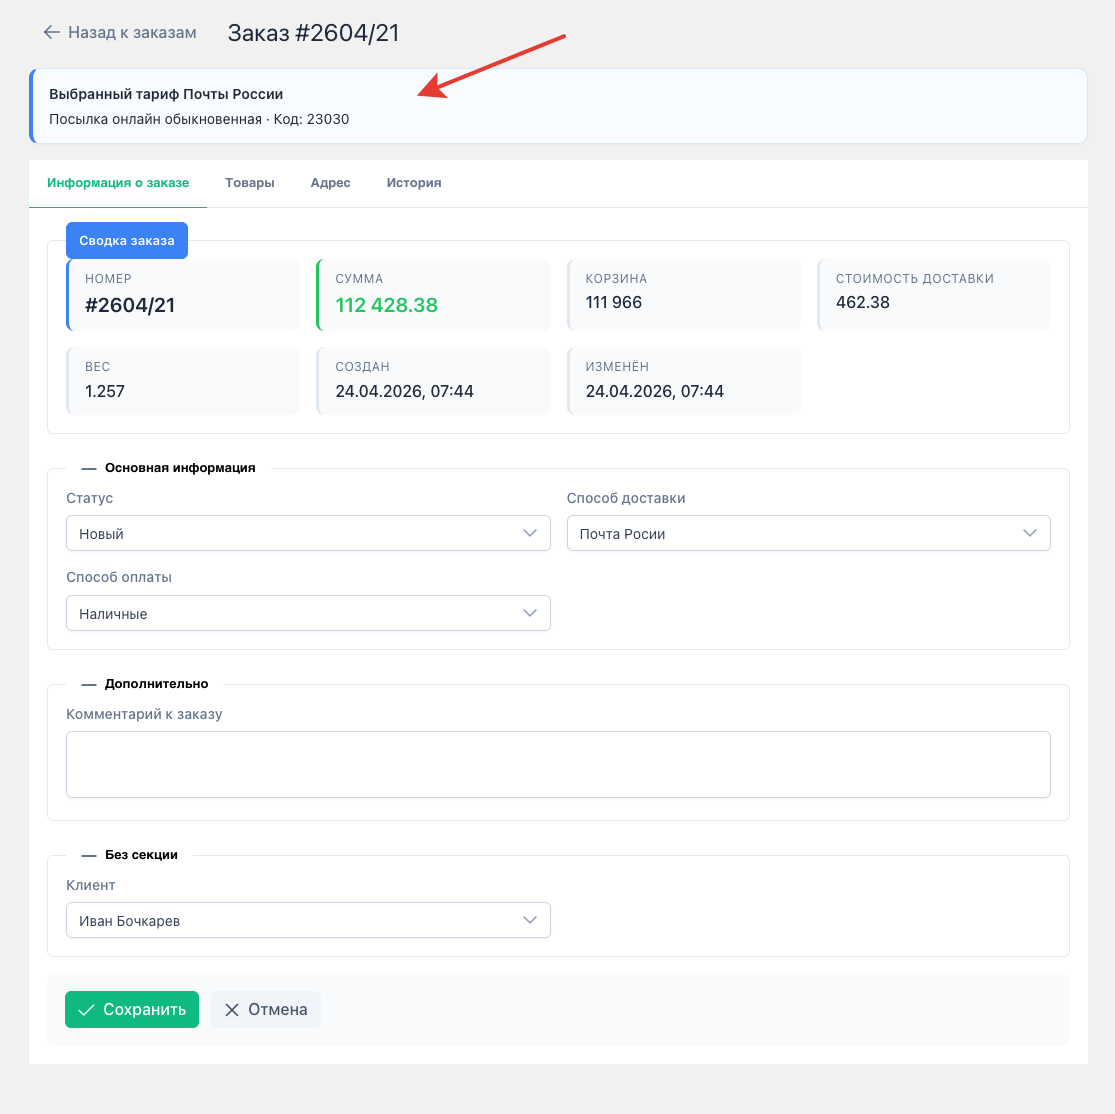1115x1114 pixels.
Task: Expand the Статус dropdown showing Новый
Action: (308, 534)
